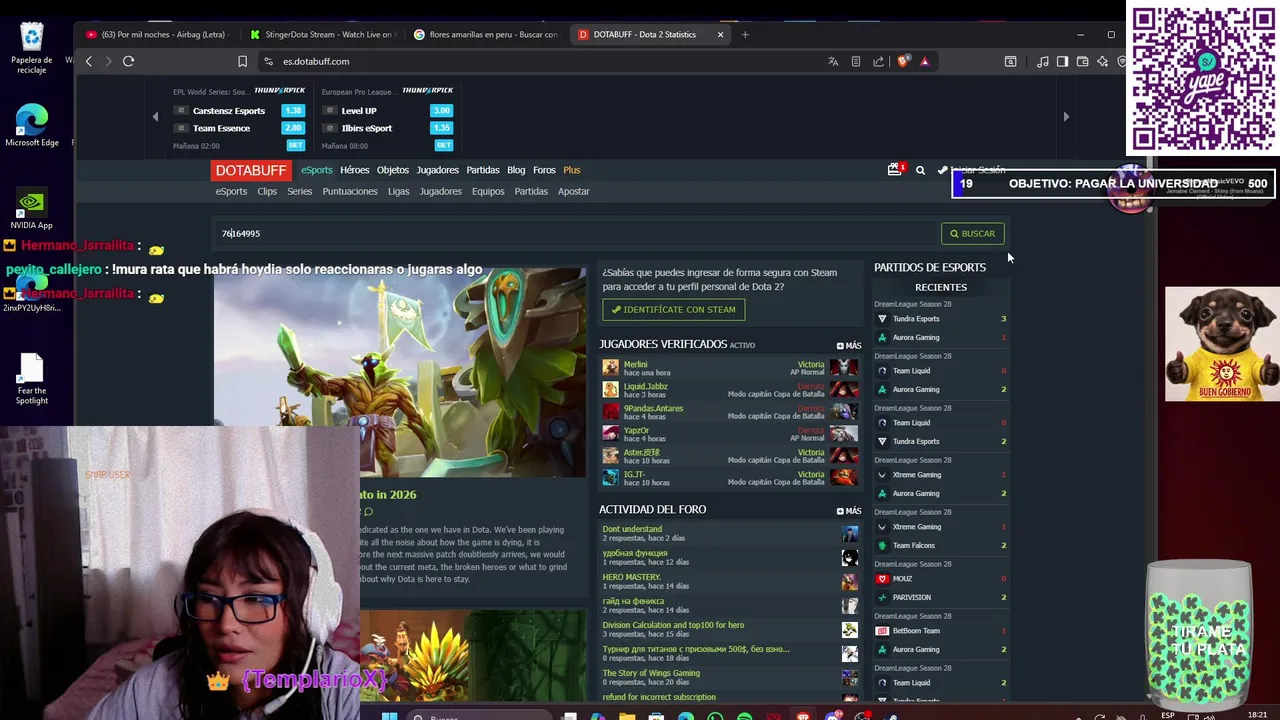Open the Plus menu item
This screenshot has width=1280, height=720.
[x=572, y=170]
